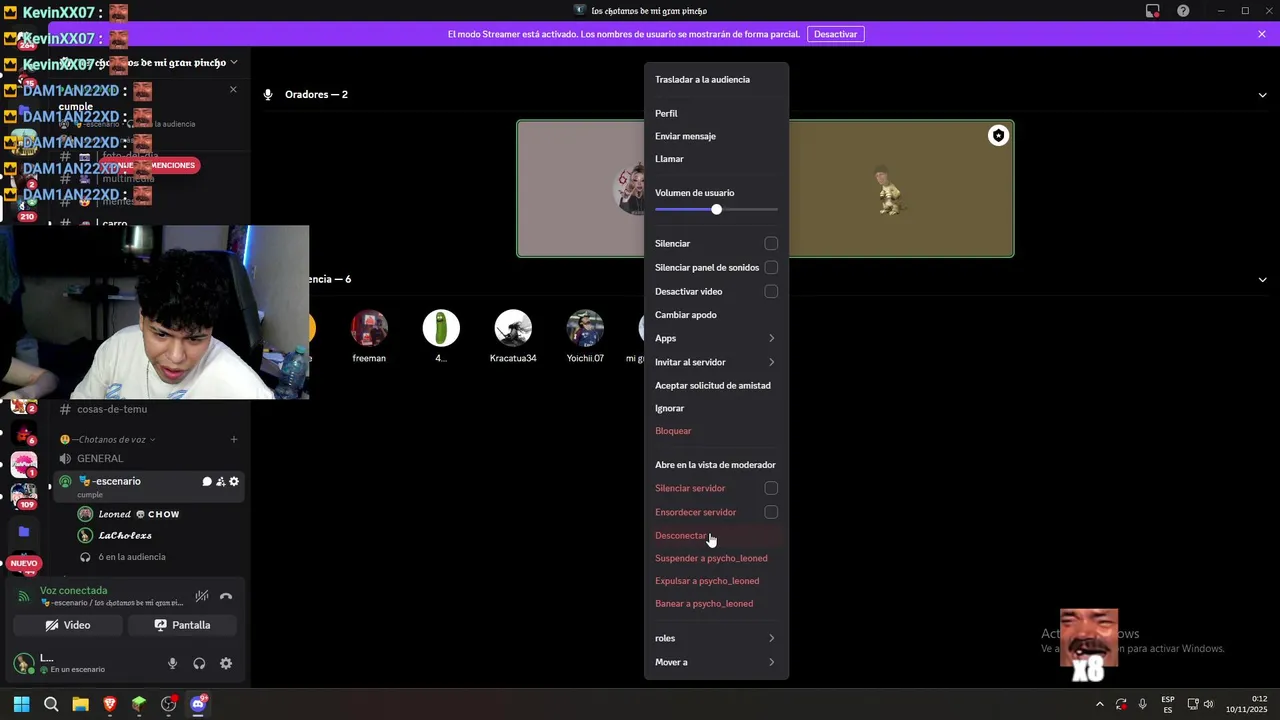Open Brave browser from taskbar
Image resolution: width=1280 pixels, height=720 pixels.
click(110, 704)
